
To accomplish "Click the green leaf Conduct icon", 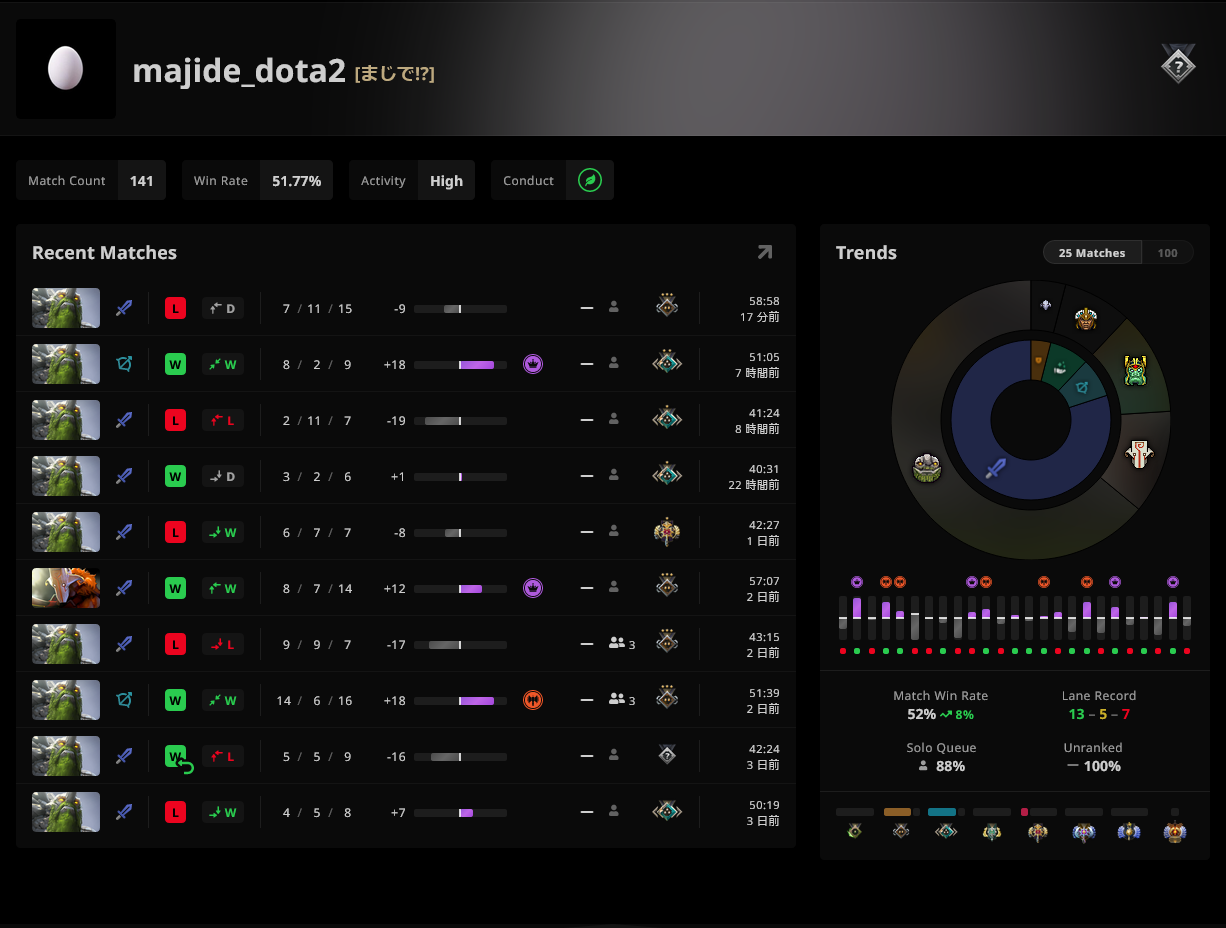I will pyautogui.click(x=590, y=181).
